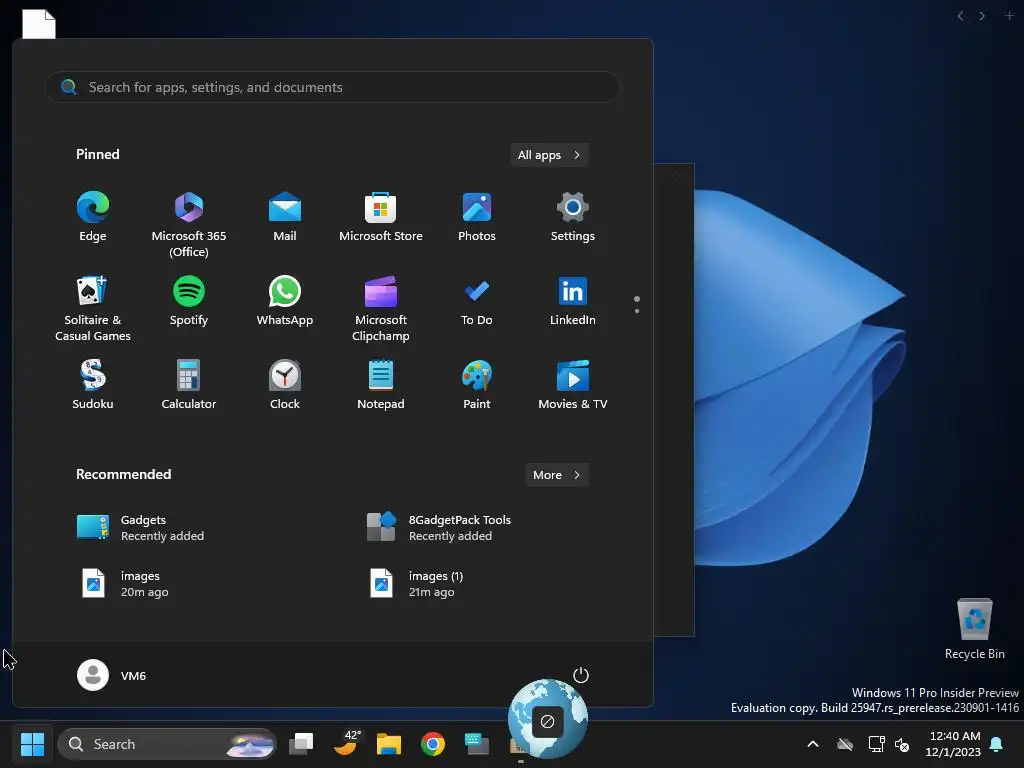Expand the All apps list

[549, 155]
